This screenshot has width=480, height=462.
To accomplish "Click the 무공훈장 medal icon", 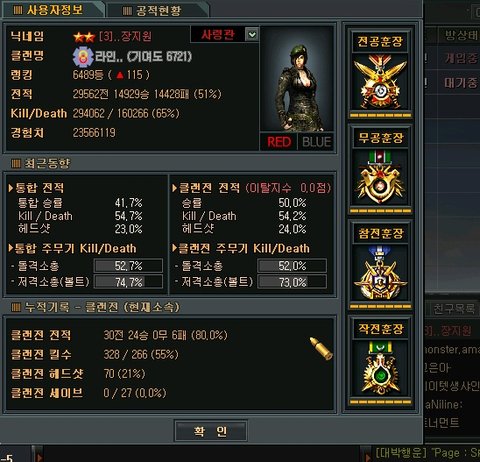I will coord(380,177).
